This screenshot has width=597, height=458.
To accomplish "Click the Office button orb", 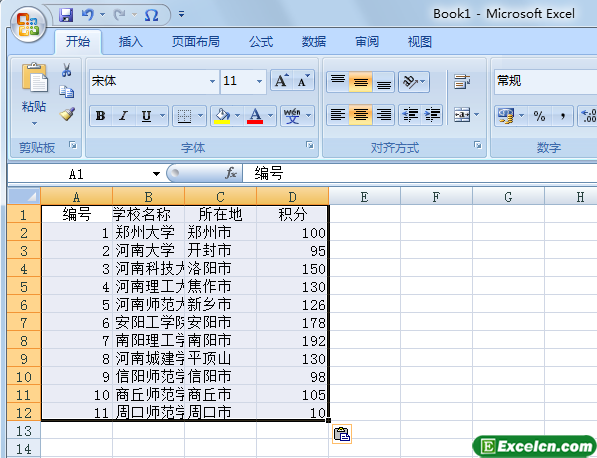I will pyautogui.click(x=28, y=25).
